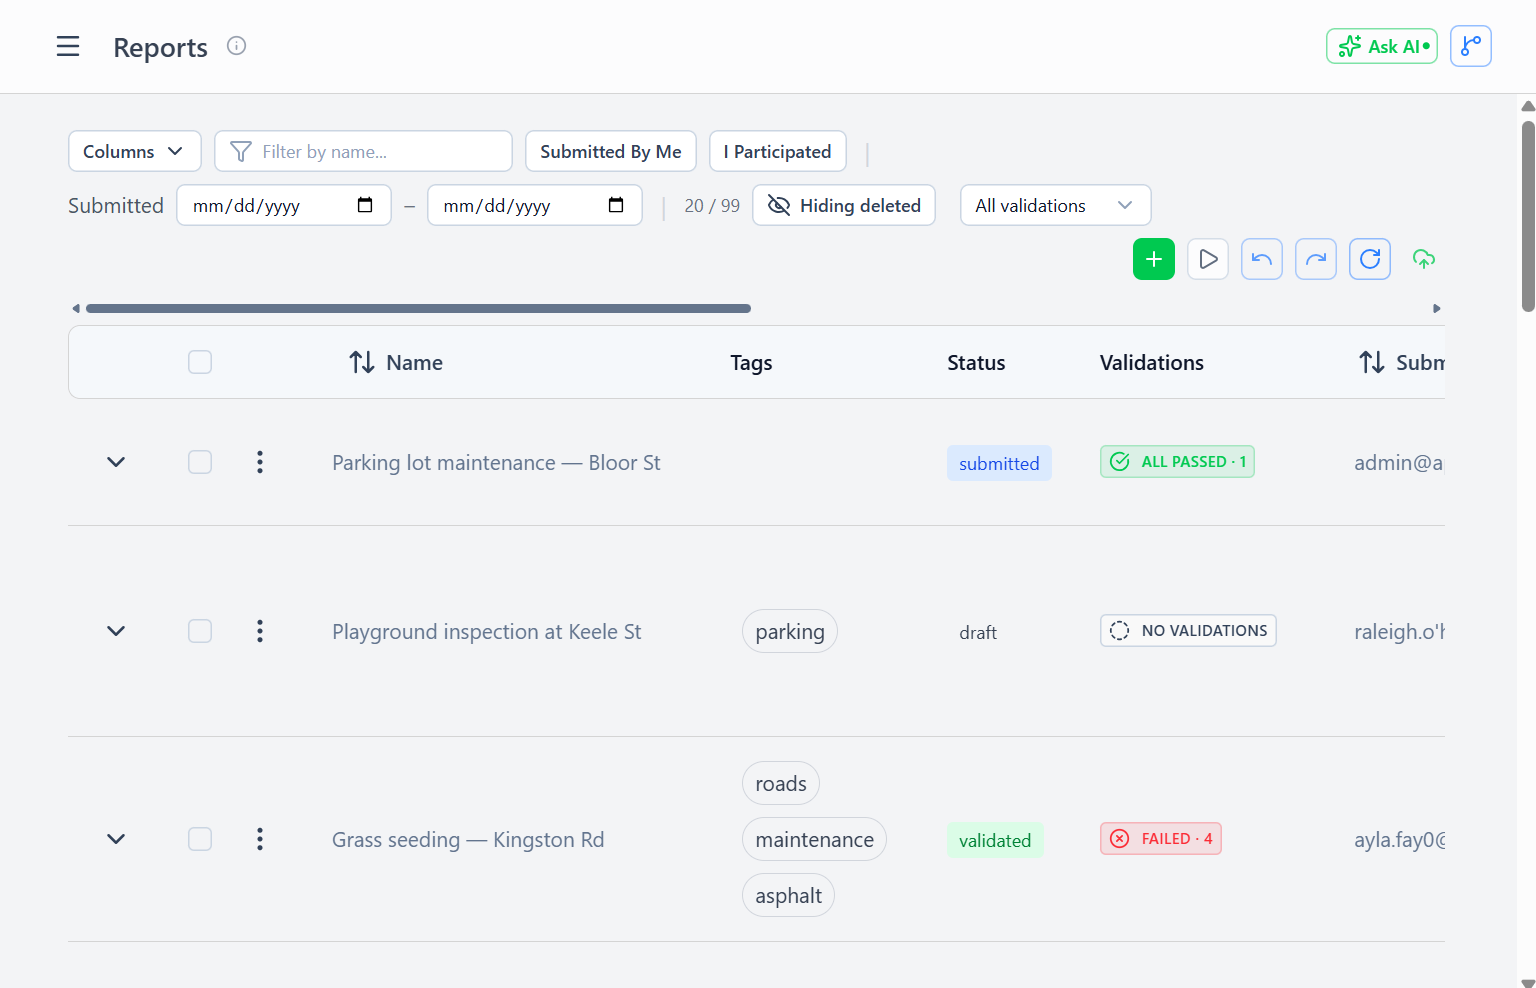This screenshot has width=1536, height=988.
Task: Click the Status column header
Action: tap(976, 362)
